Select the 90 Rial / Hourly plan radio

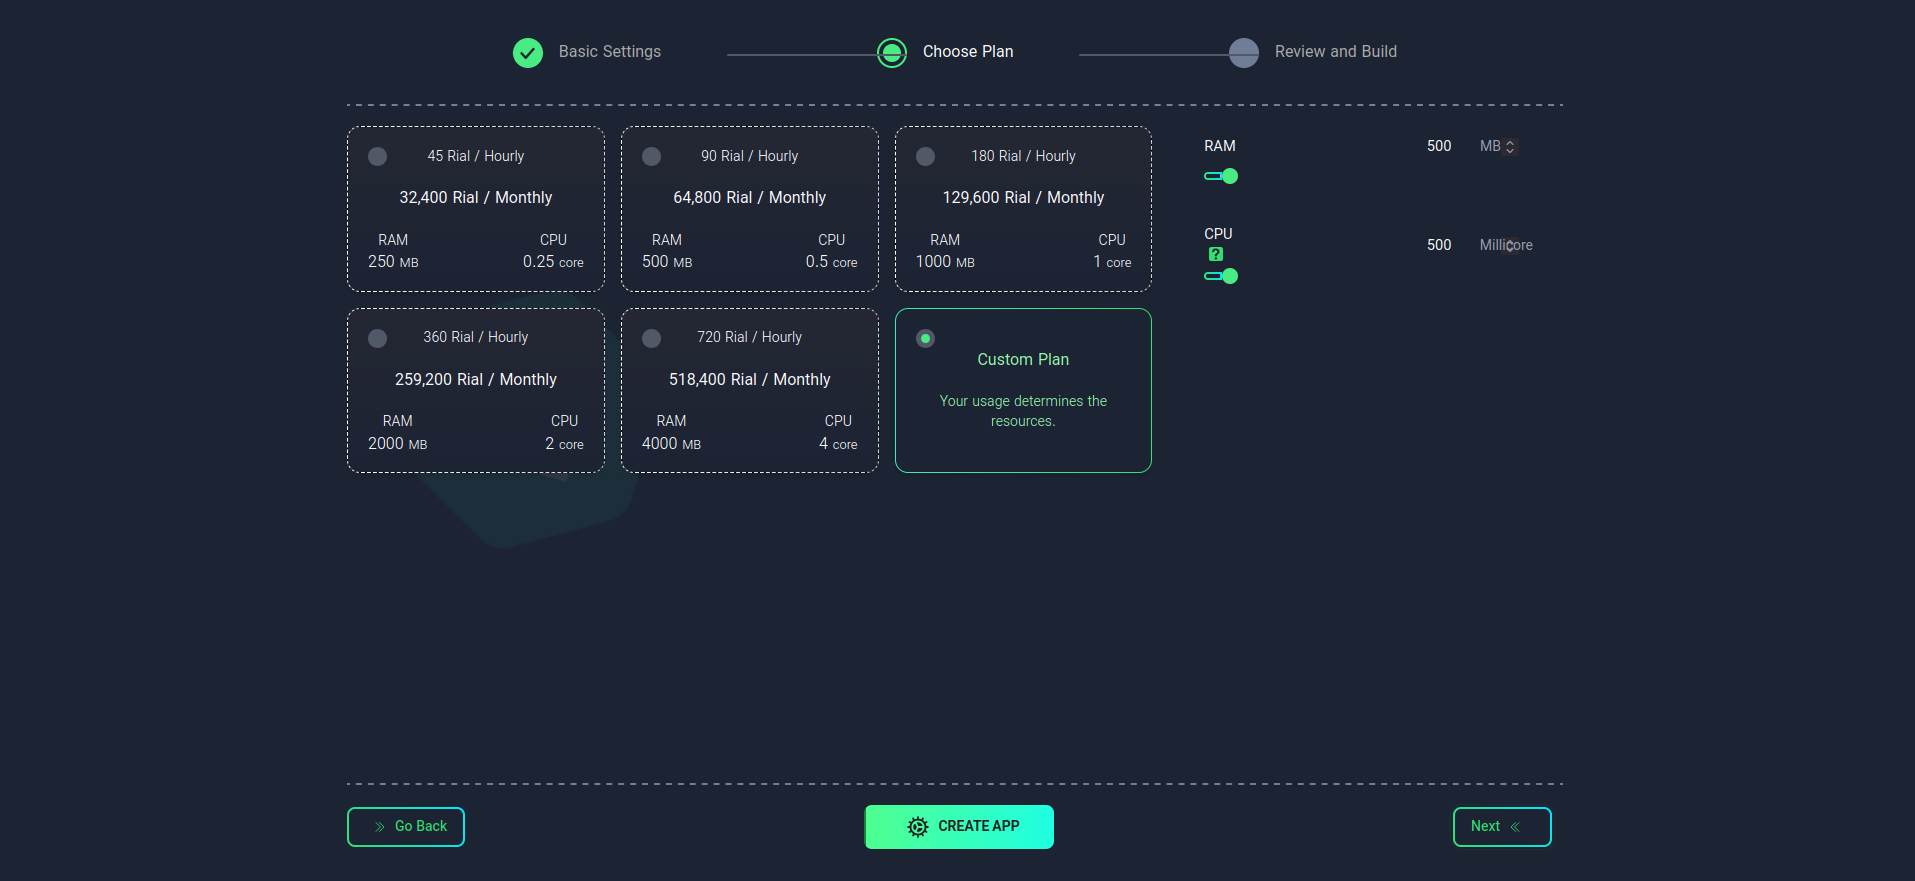(652, 157)
